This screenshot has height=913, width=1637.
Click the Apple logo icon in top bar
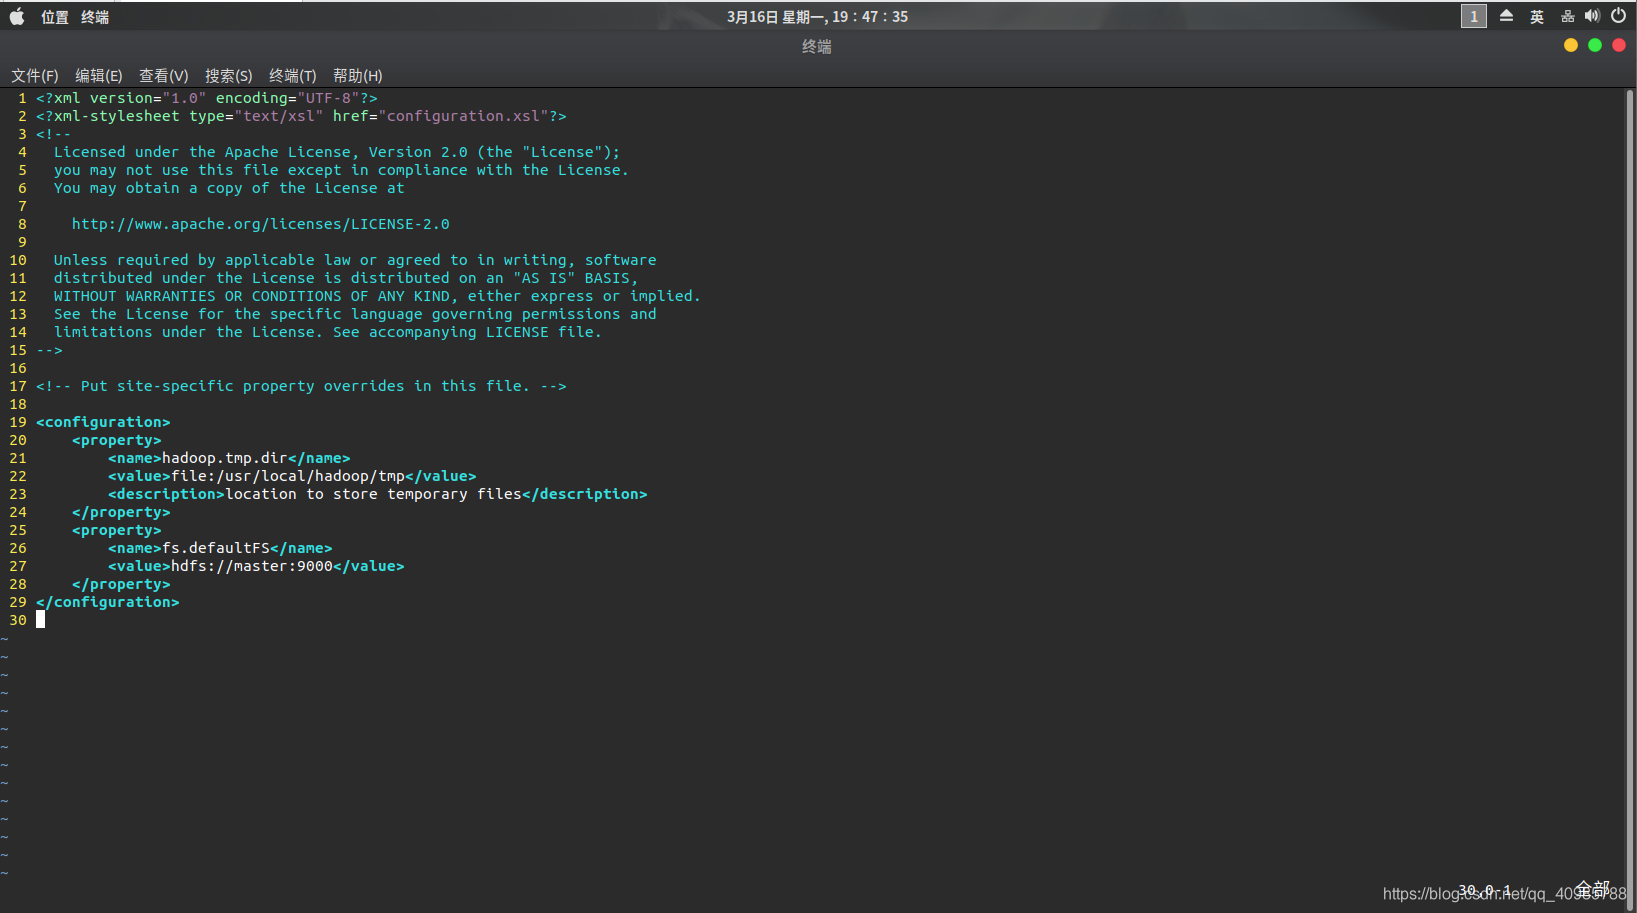pyautogui.click(x=17, y=16)
